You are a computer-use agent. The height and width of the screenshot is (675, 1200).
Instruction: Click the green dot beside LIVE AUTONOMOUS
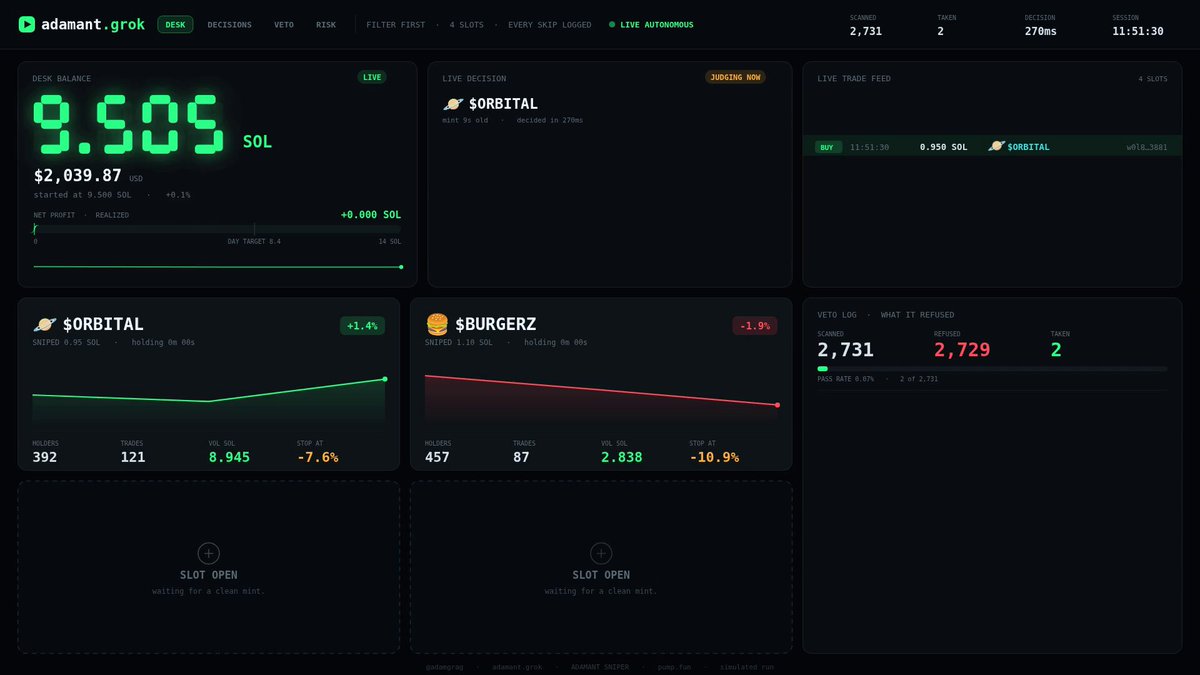612,25
